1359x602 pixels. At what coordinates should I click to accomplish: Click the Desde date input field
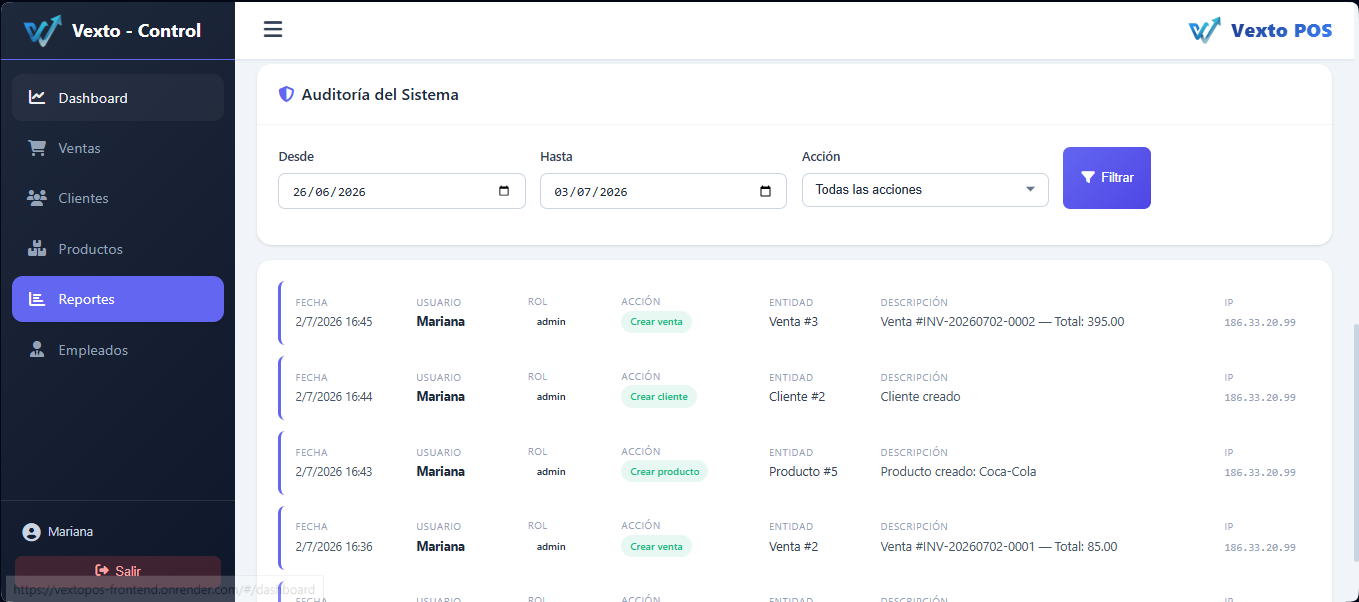point(402,191)
